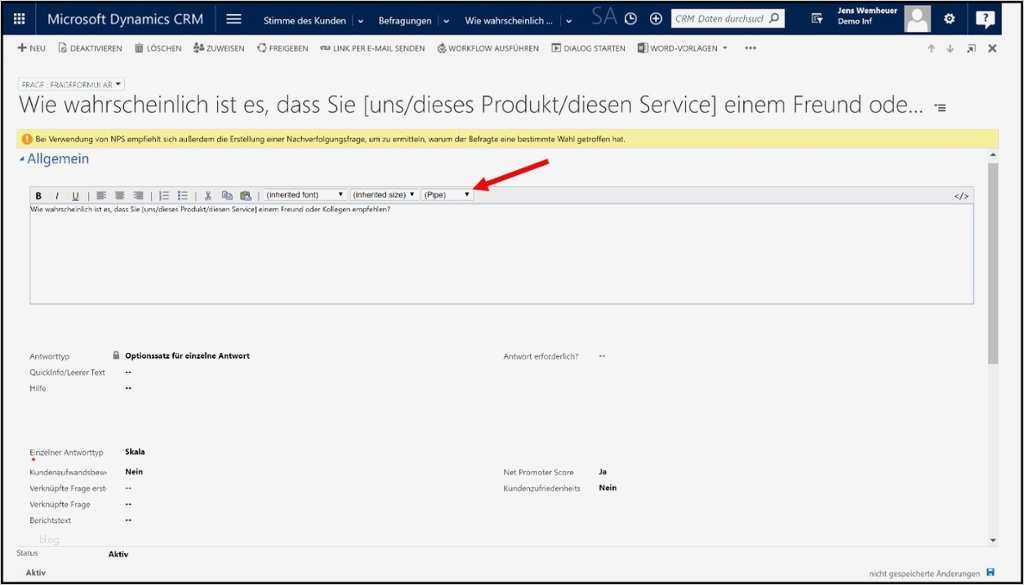Open Stimme des Kunden dropdown arrow
1024x585 pixels.
coord(360,21)
